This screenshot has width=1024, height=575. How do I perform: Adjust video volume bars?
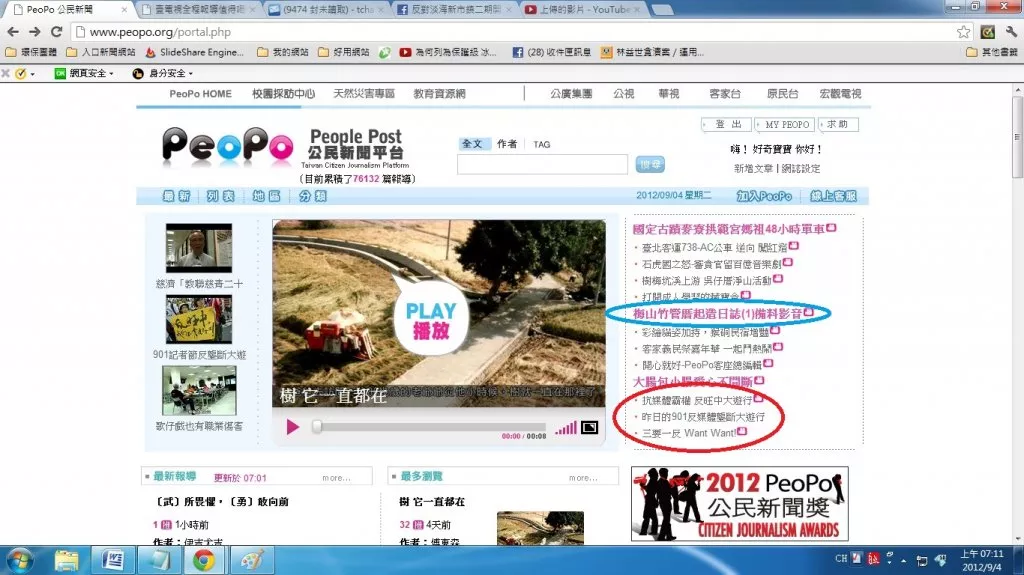click(566, 428)
